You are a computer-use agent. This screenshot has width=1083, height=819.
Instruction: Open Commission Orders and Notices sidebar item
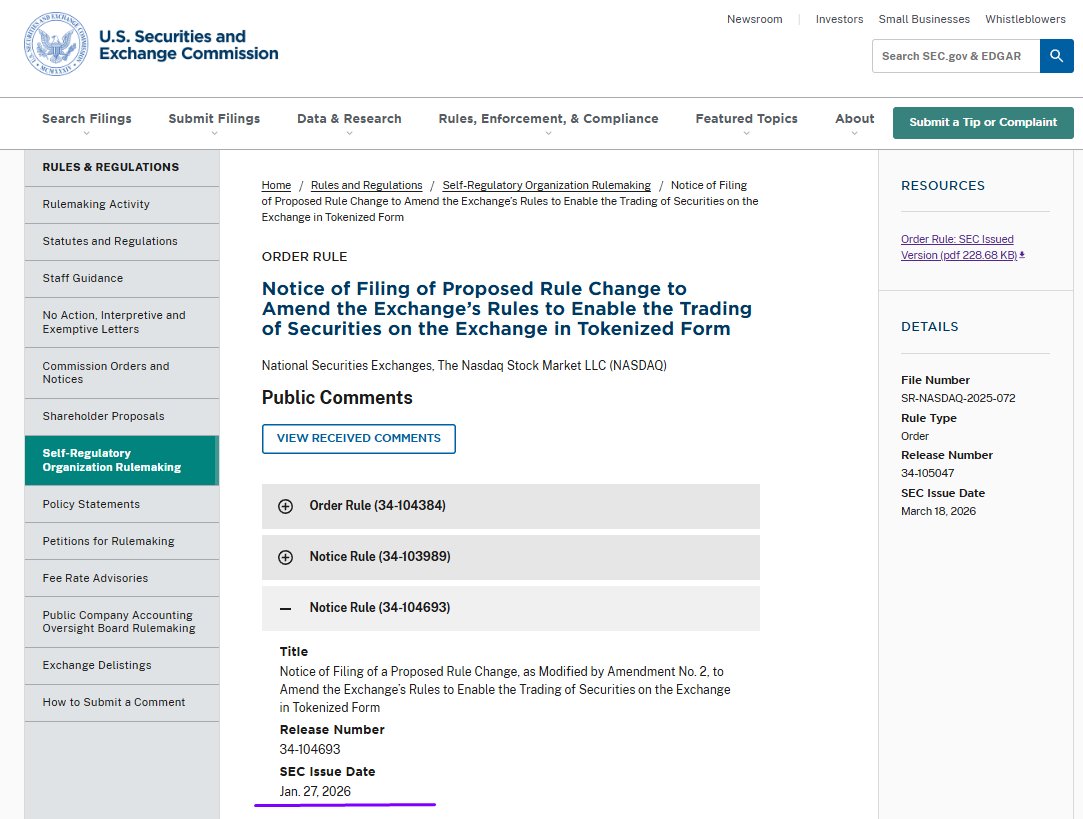[122, 373]
